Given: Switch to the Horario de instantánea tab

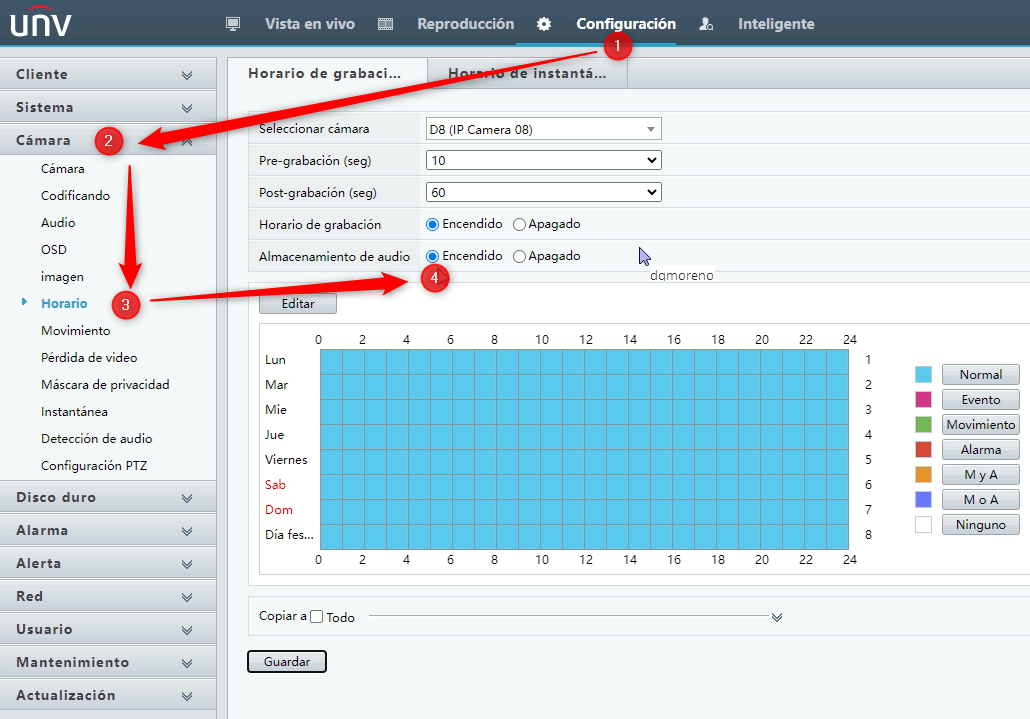Looking at the screenshot, I should click(x=527, y=73).
